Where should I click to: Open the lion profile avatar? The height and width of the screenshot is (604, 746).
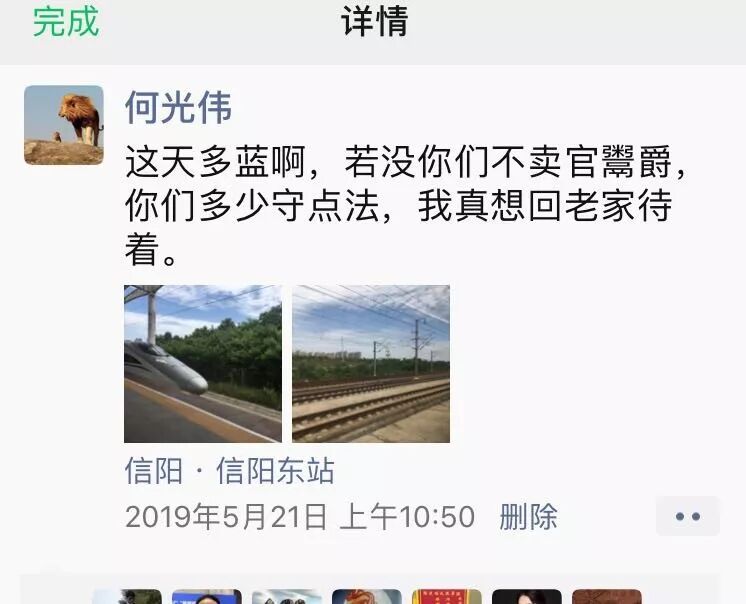click(64, 125)
